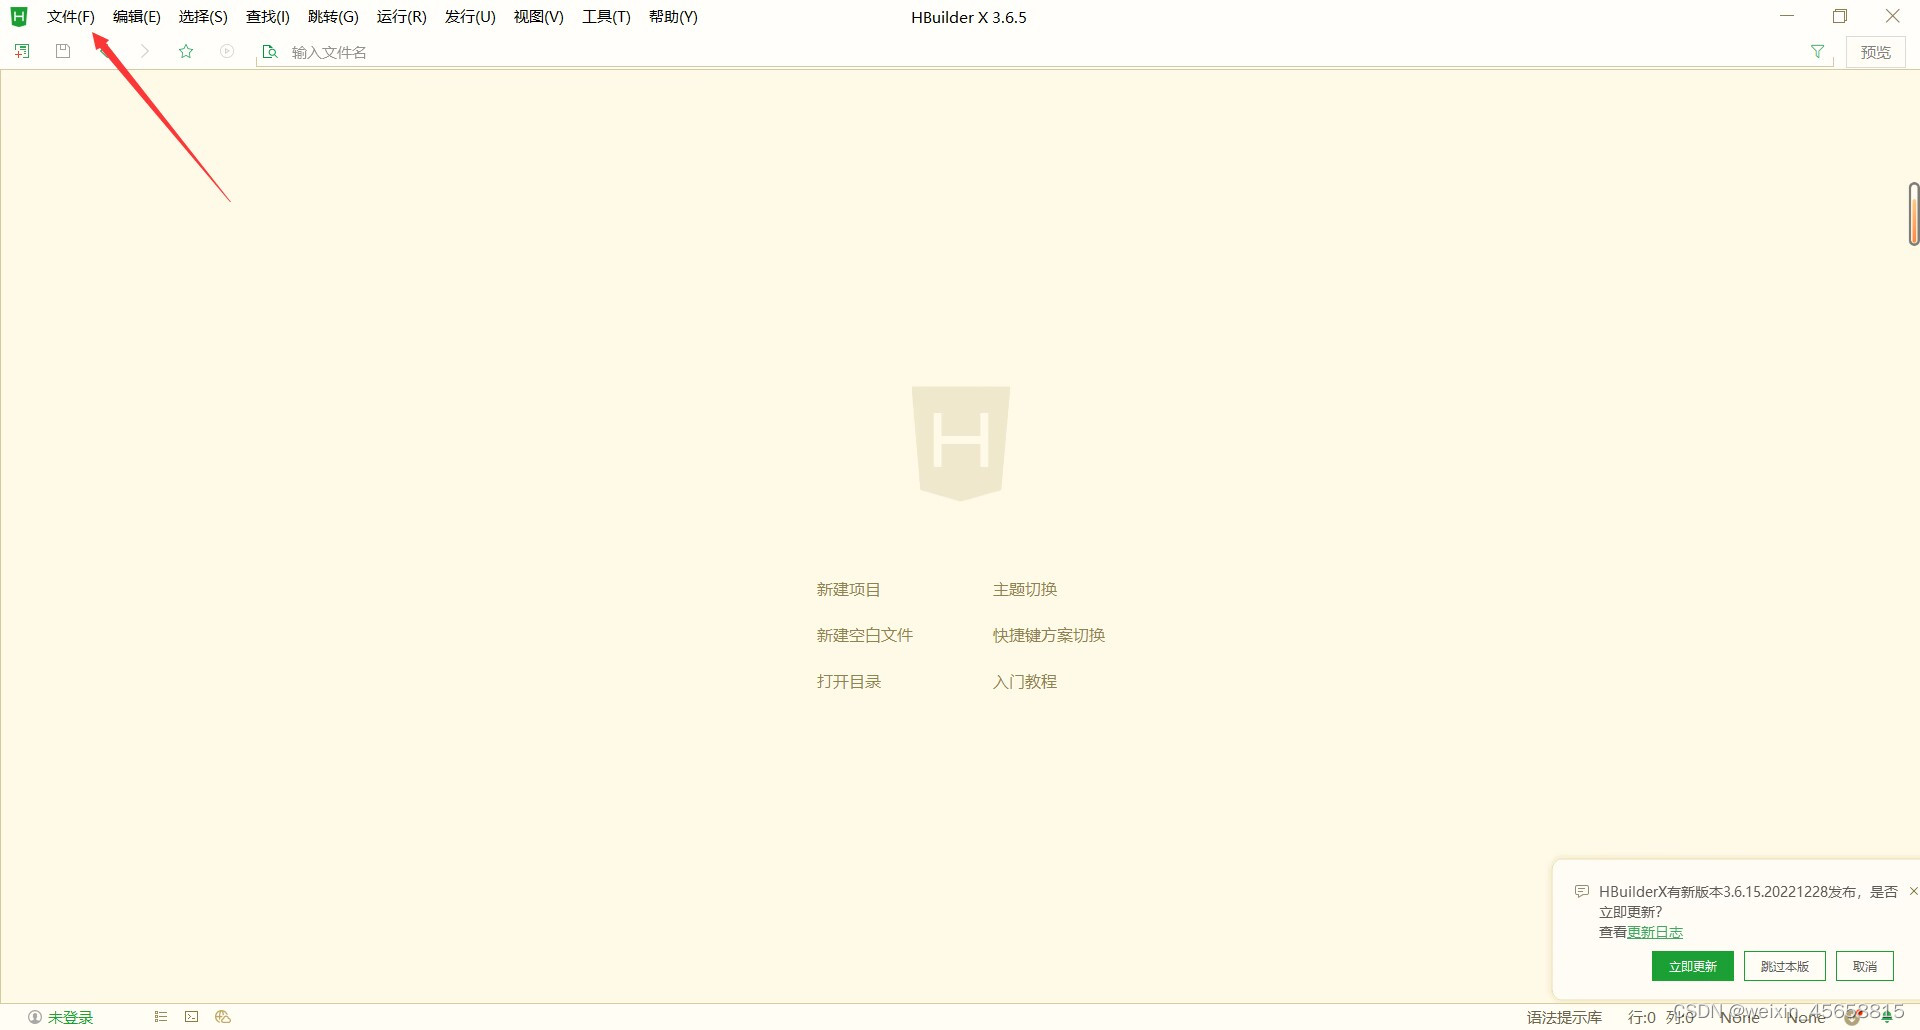Click the vertical scrollbar handle on right edge

coord(1914,214)
